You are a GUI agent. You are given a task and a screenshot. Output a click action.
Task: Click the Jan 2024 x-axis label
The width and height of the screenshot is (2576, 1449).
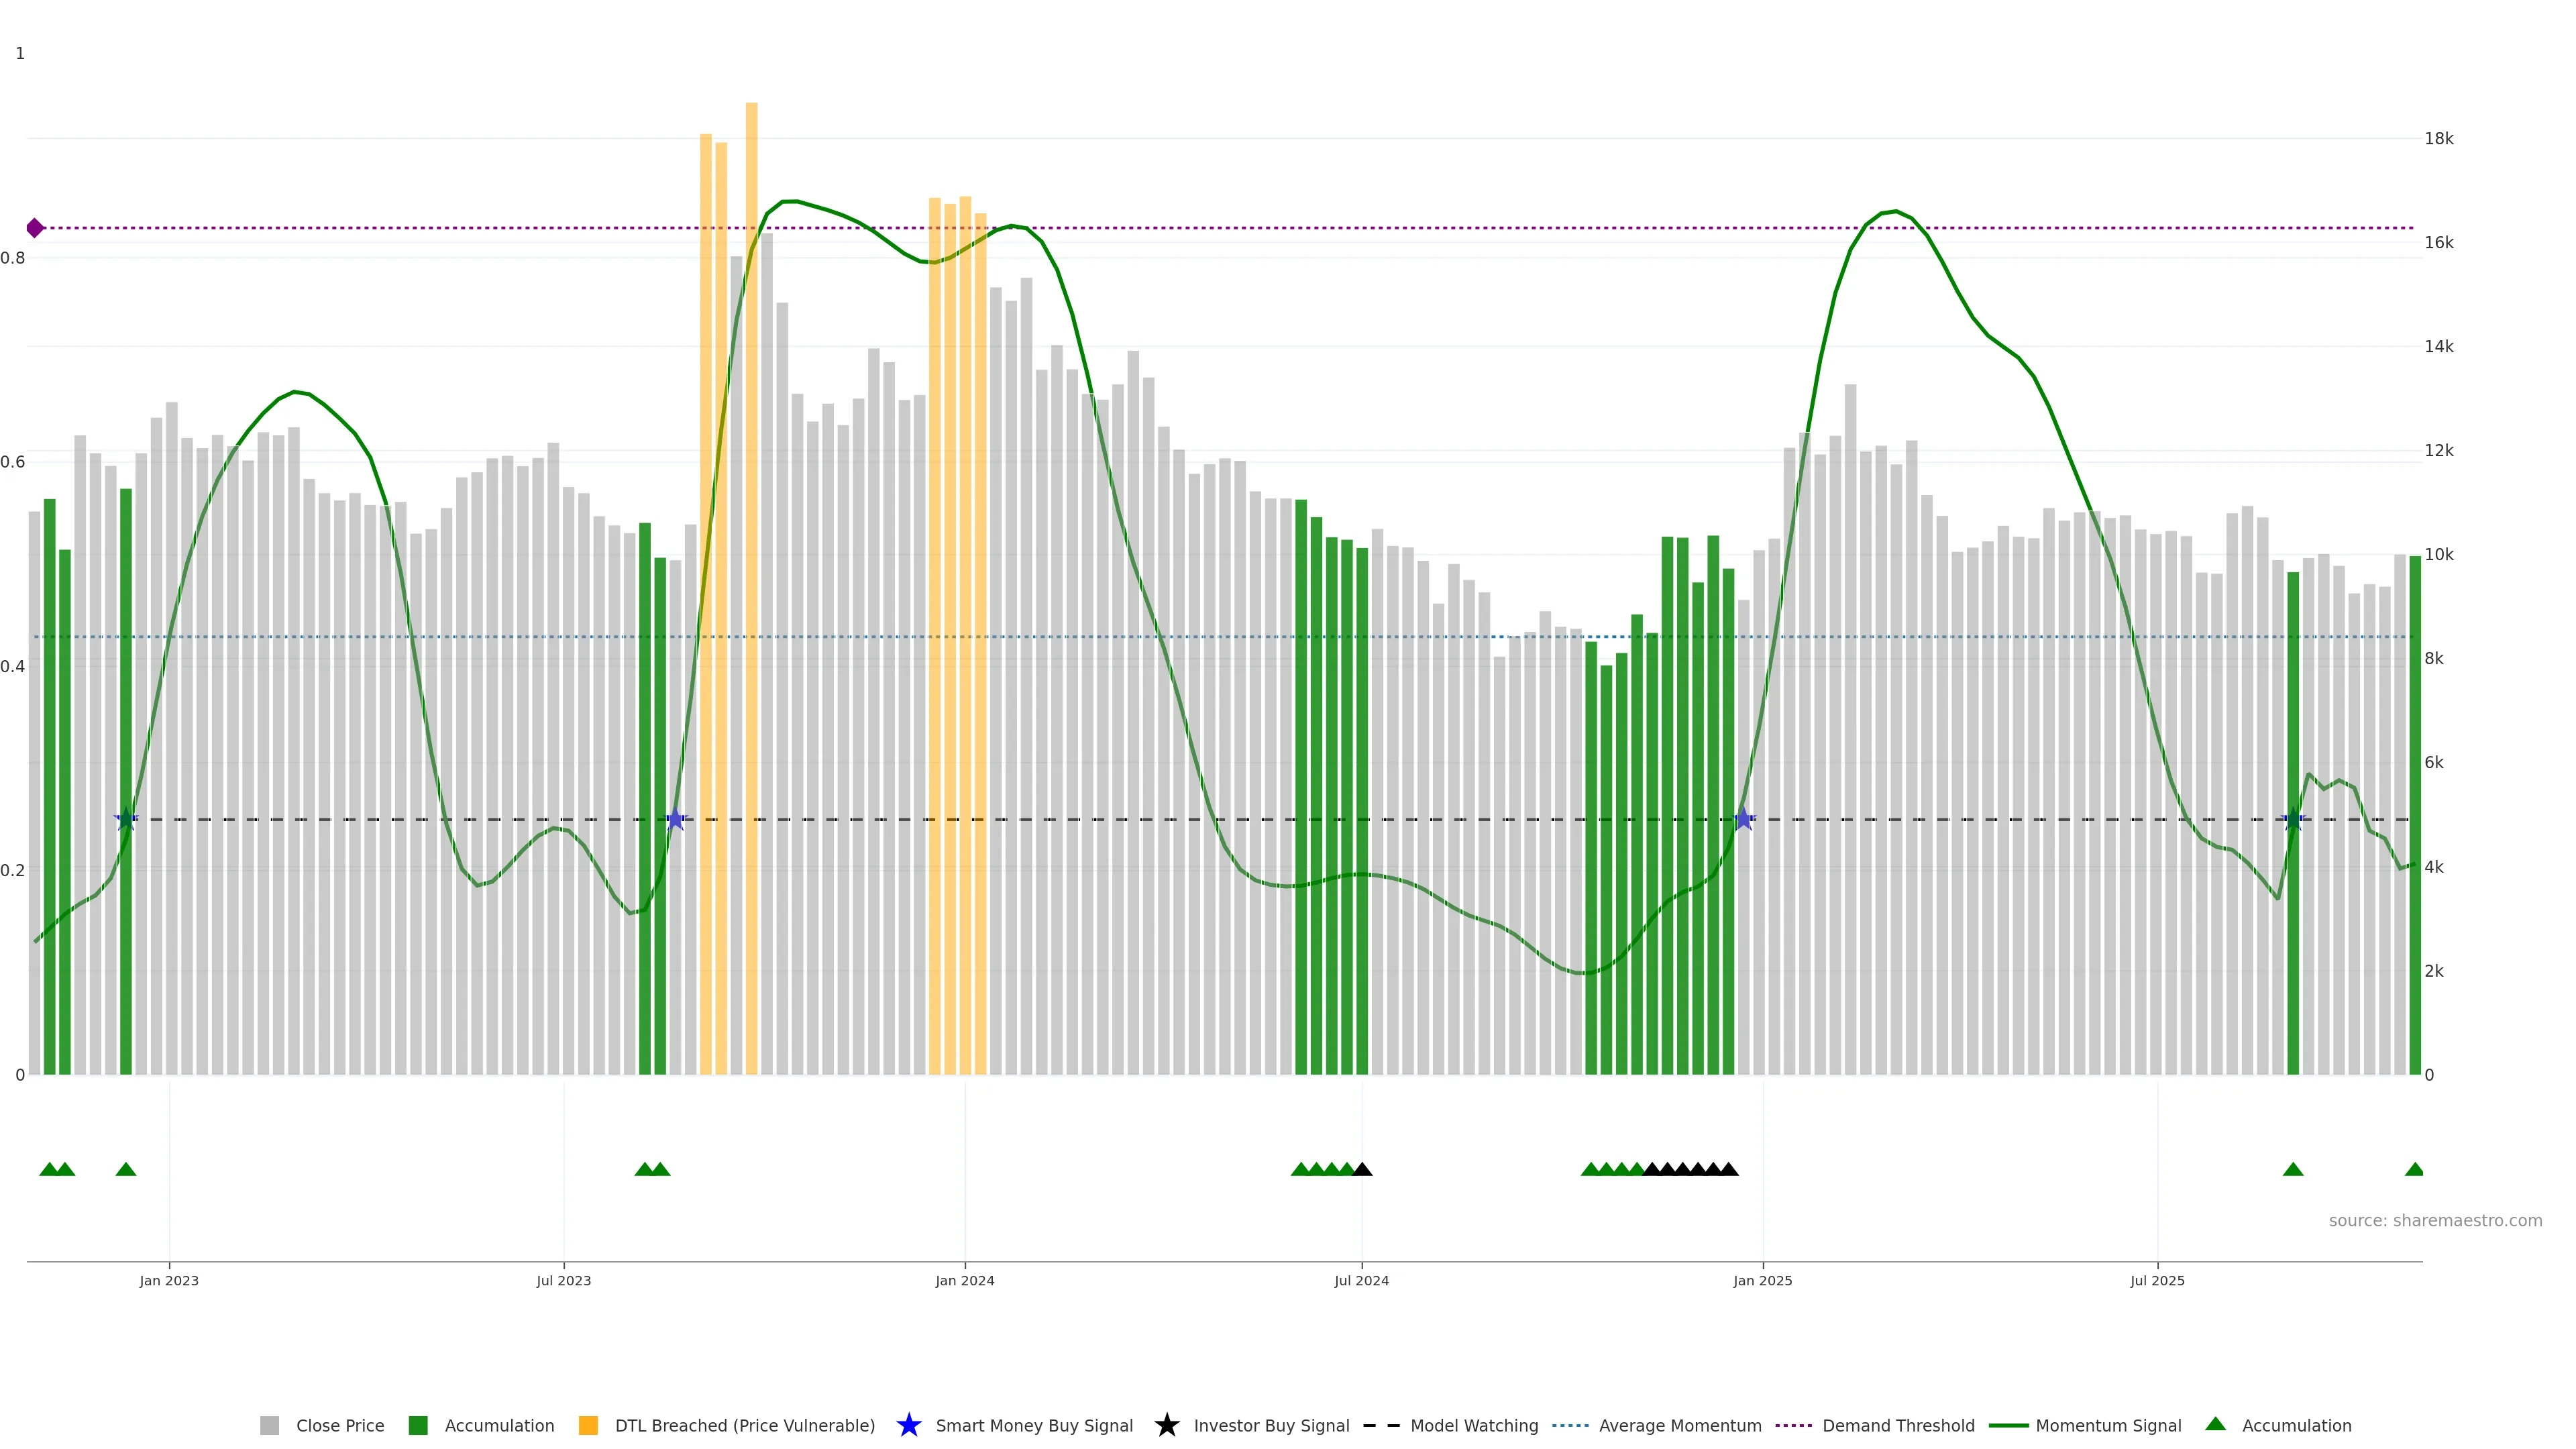964,1281
